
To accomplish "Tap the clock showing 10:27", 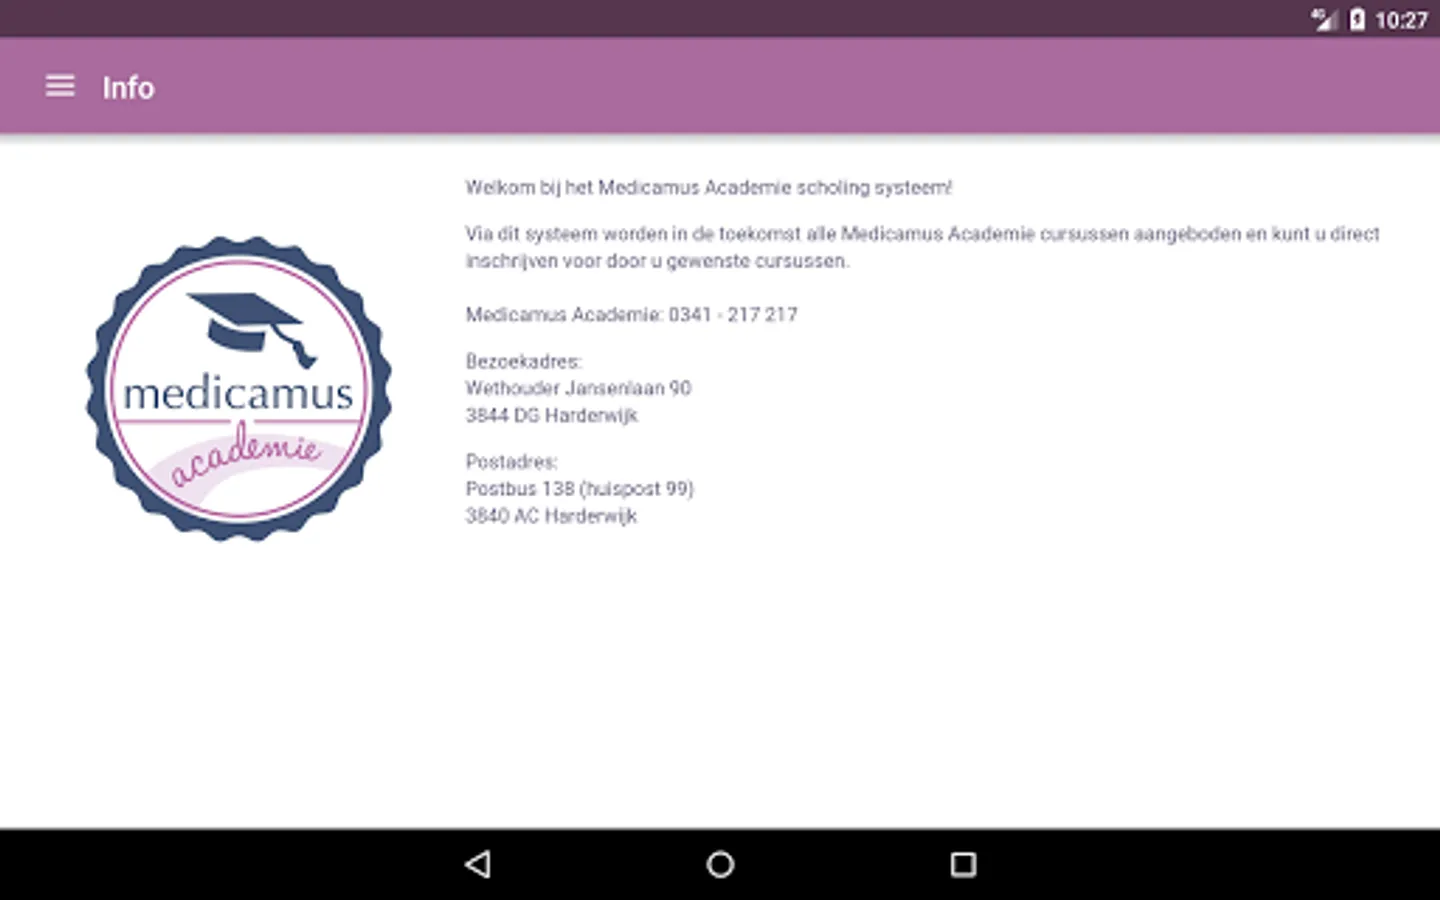I will (1401, 20).
